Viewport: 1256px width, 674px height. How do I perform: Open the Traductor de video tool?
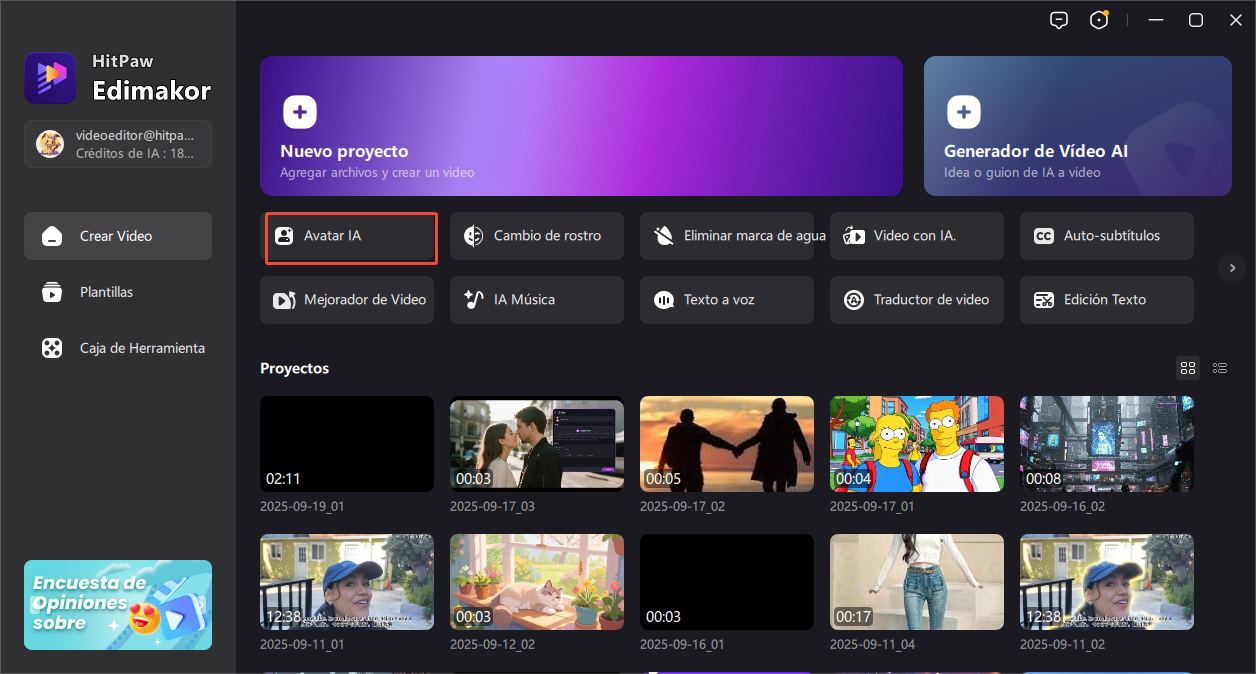click(x=916, y=300)
